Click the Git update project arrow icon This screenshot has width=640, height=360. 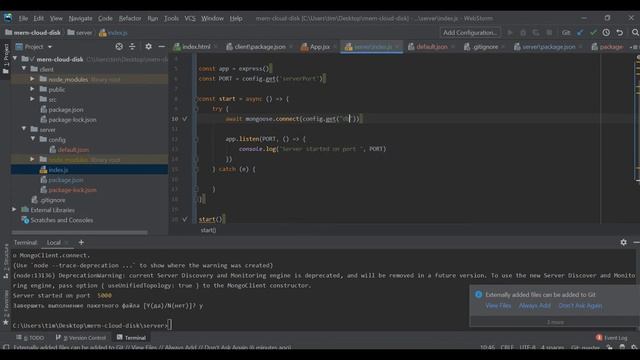click(x=580, y=33)
